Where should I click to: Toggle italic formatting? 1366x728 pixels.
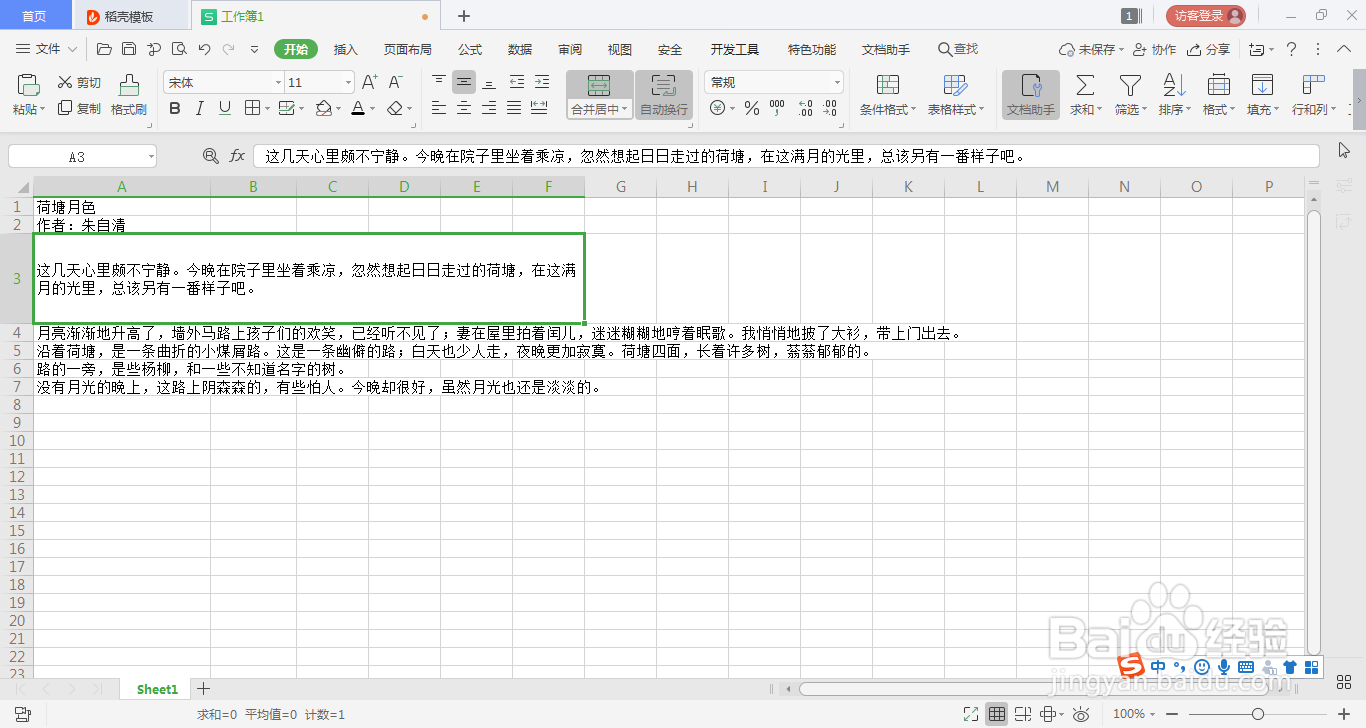click(x=200, y=108)
